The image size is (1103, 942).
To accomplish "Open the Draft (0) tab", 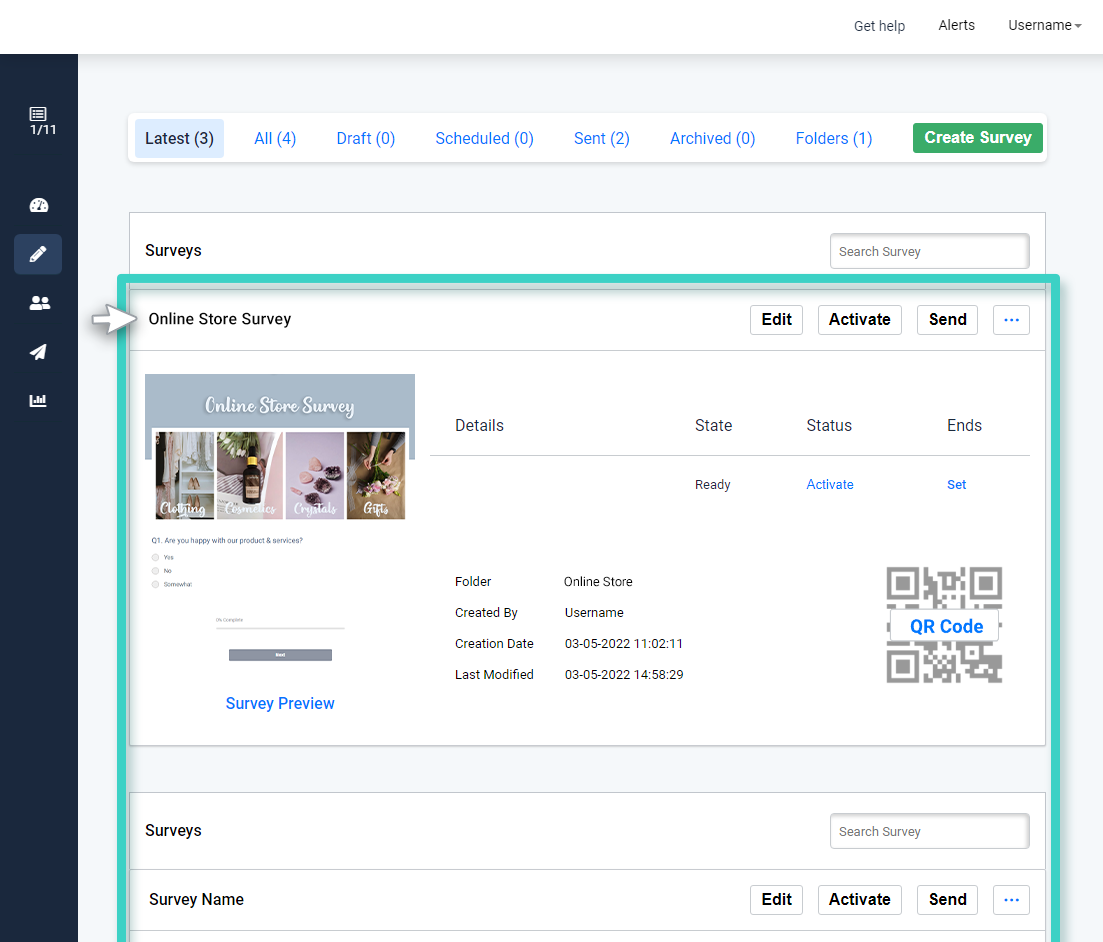I will [366, 139].
